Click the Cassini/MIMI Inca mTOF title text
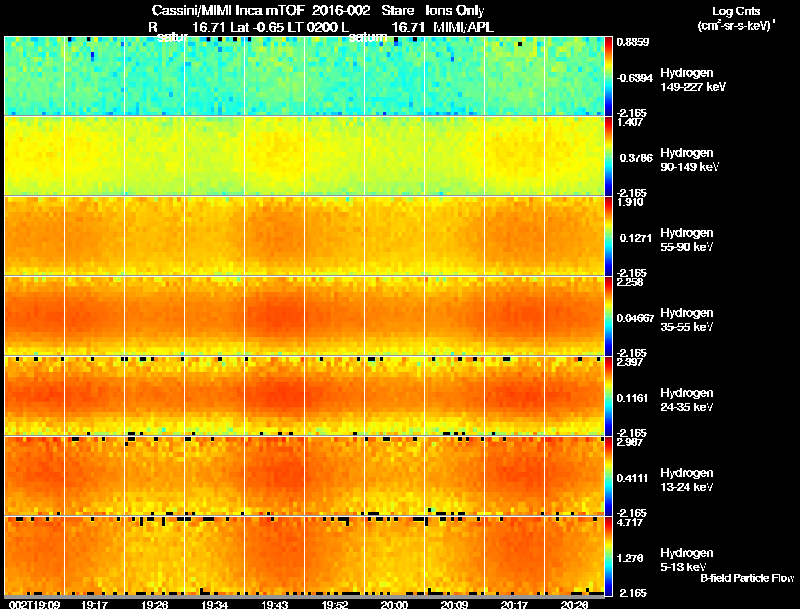This screenshot has width=800, height=609. click(228, 11)
